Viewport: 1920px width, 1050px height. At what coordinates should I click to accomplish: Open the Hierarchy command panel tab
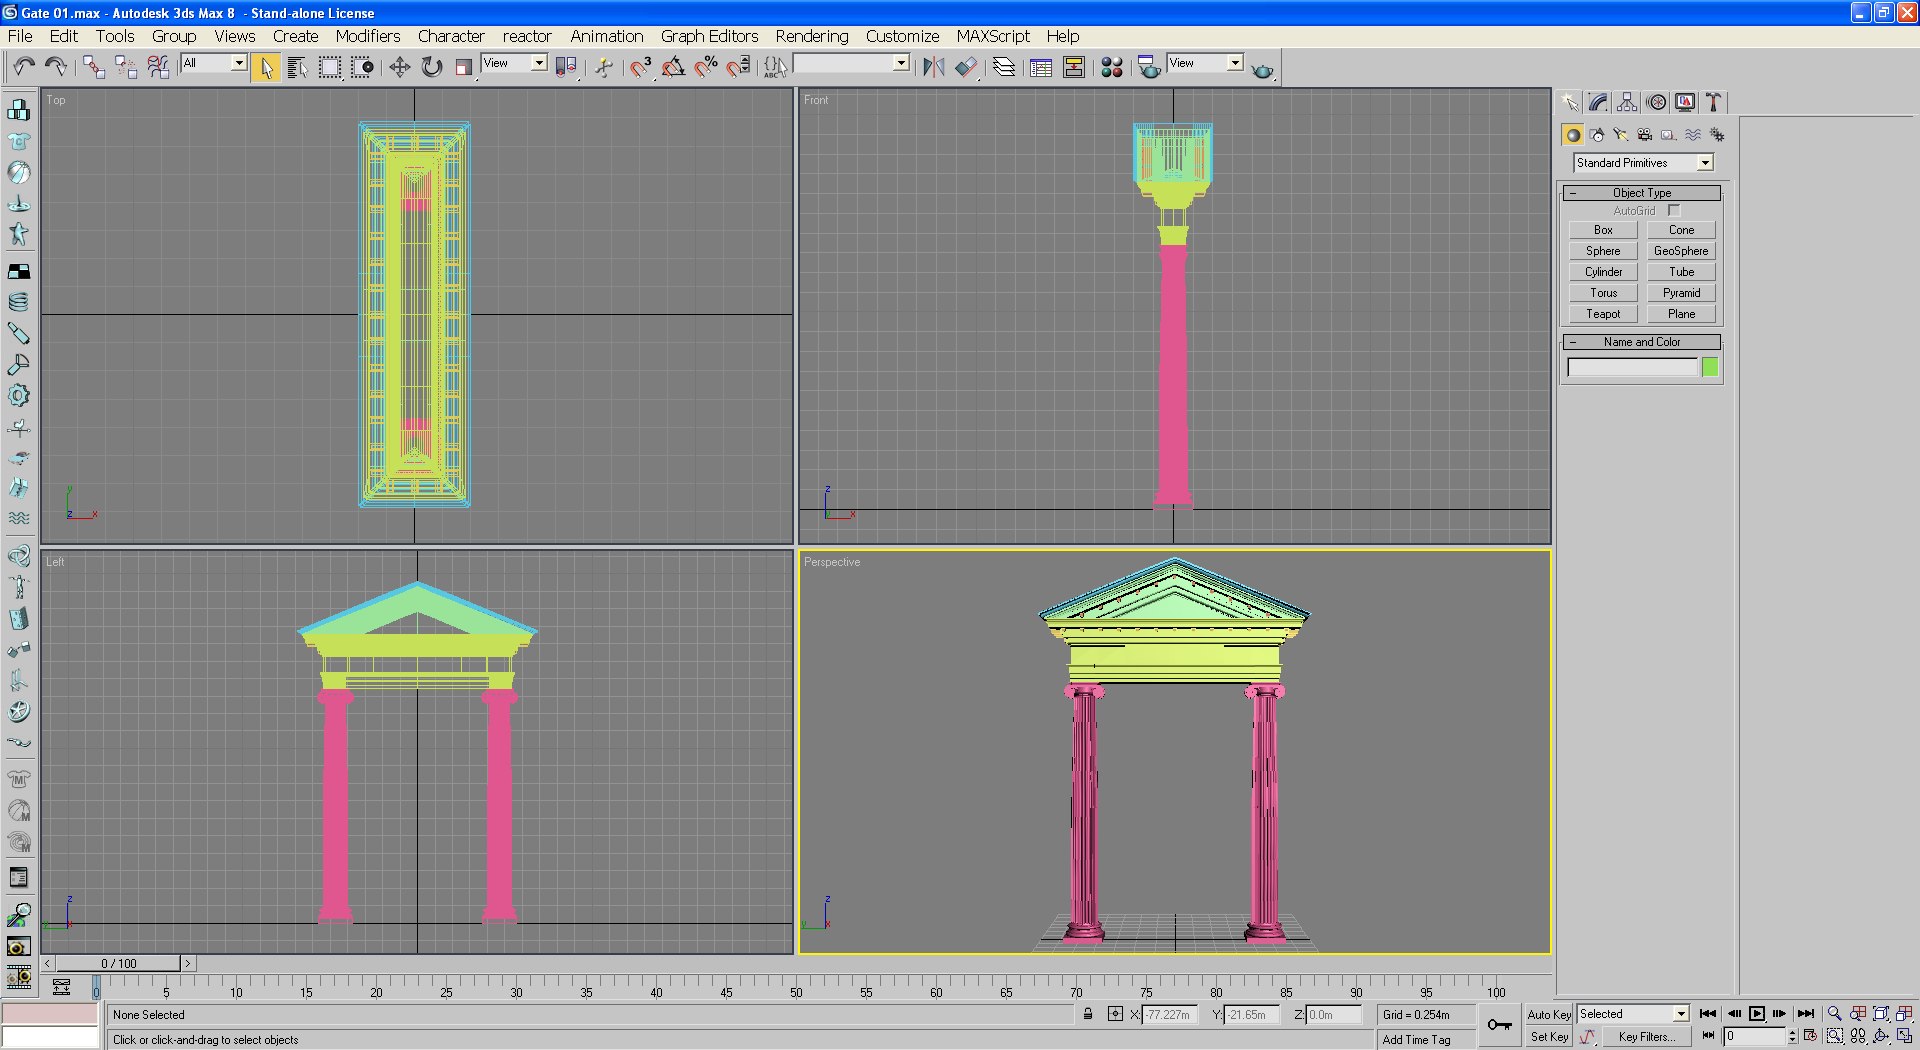click(x=1627, y=102)
